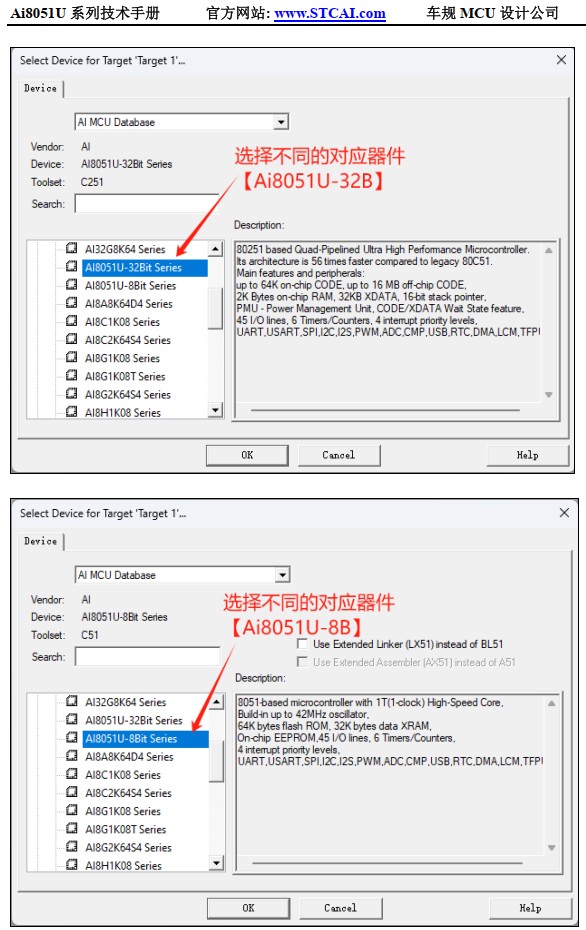Click chip icon of AI8H1K08 Series, lower dialog
The width and height of the screenshot is (586, 930).
pos(72,865)
